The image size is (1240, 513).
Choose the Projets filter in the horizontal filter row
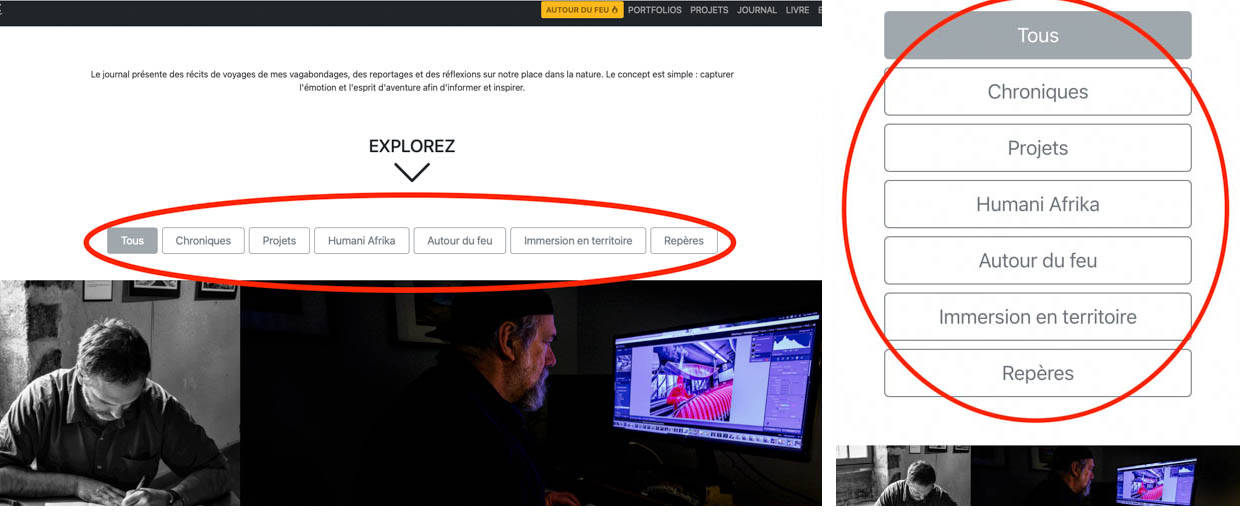tap(279, 241)
